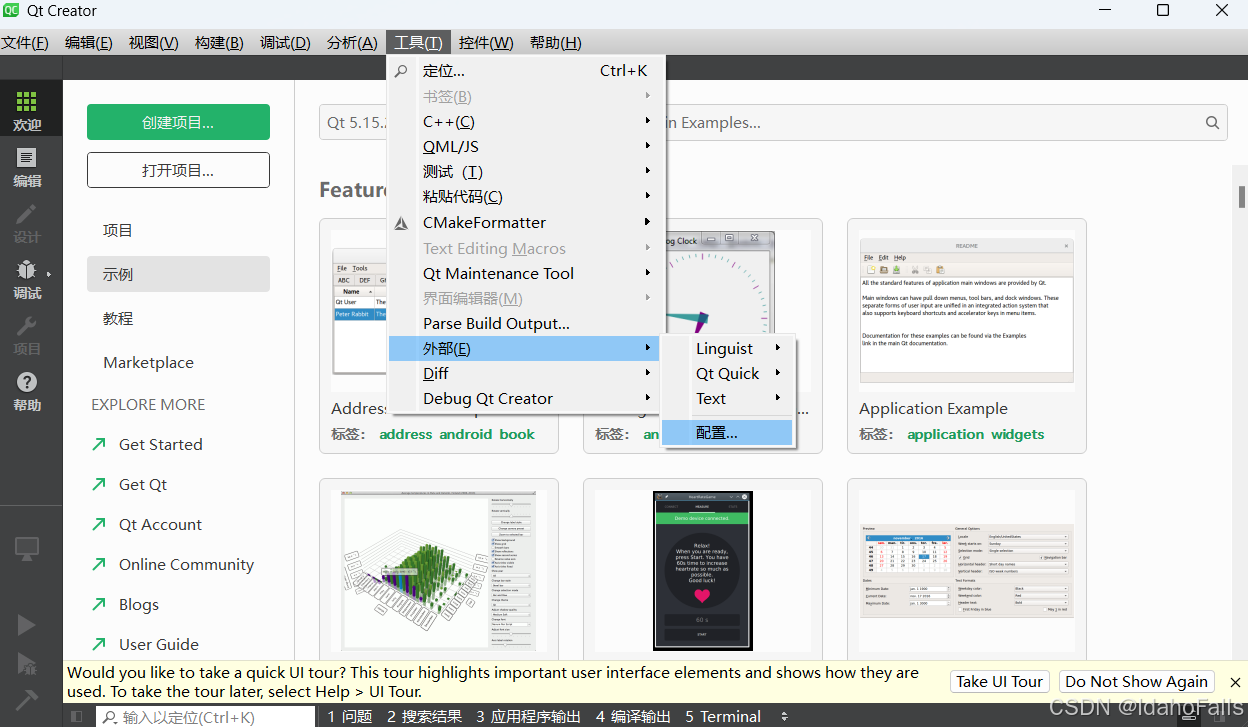Select Parse Build Output... menu item

[526, 323]
